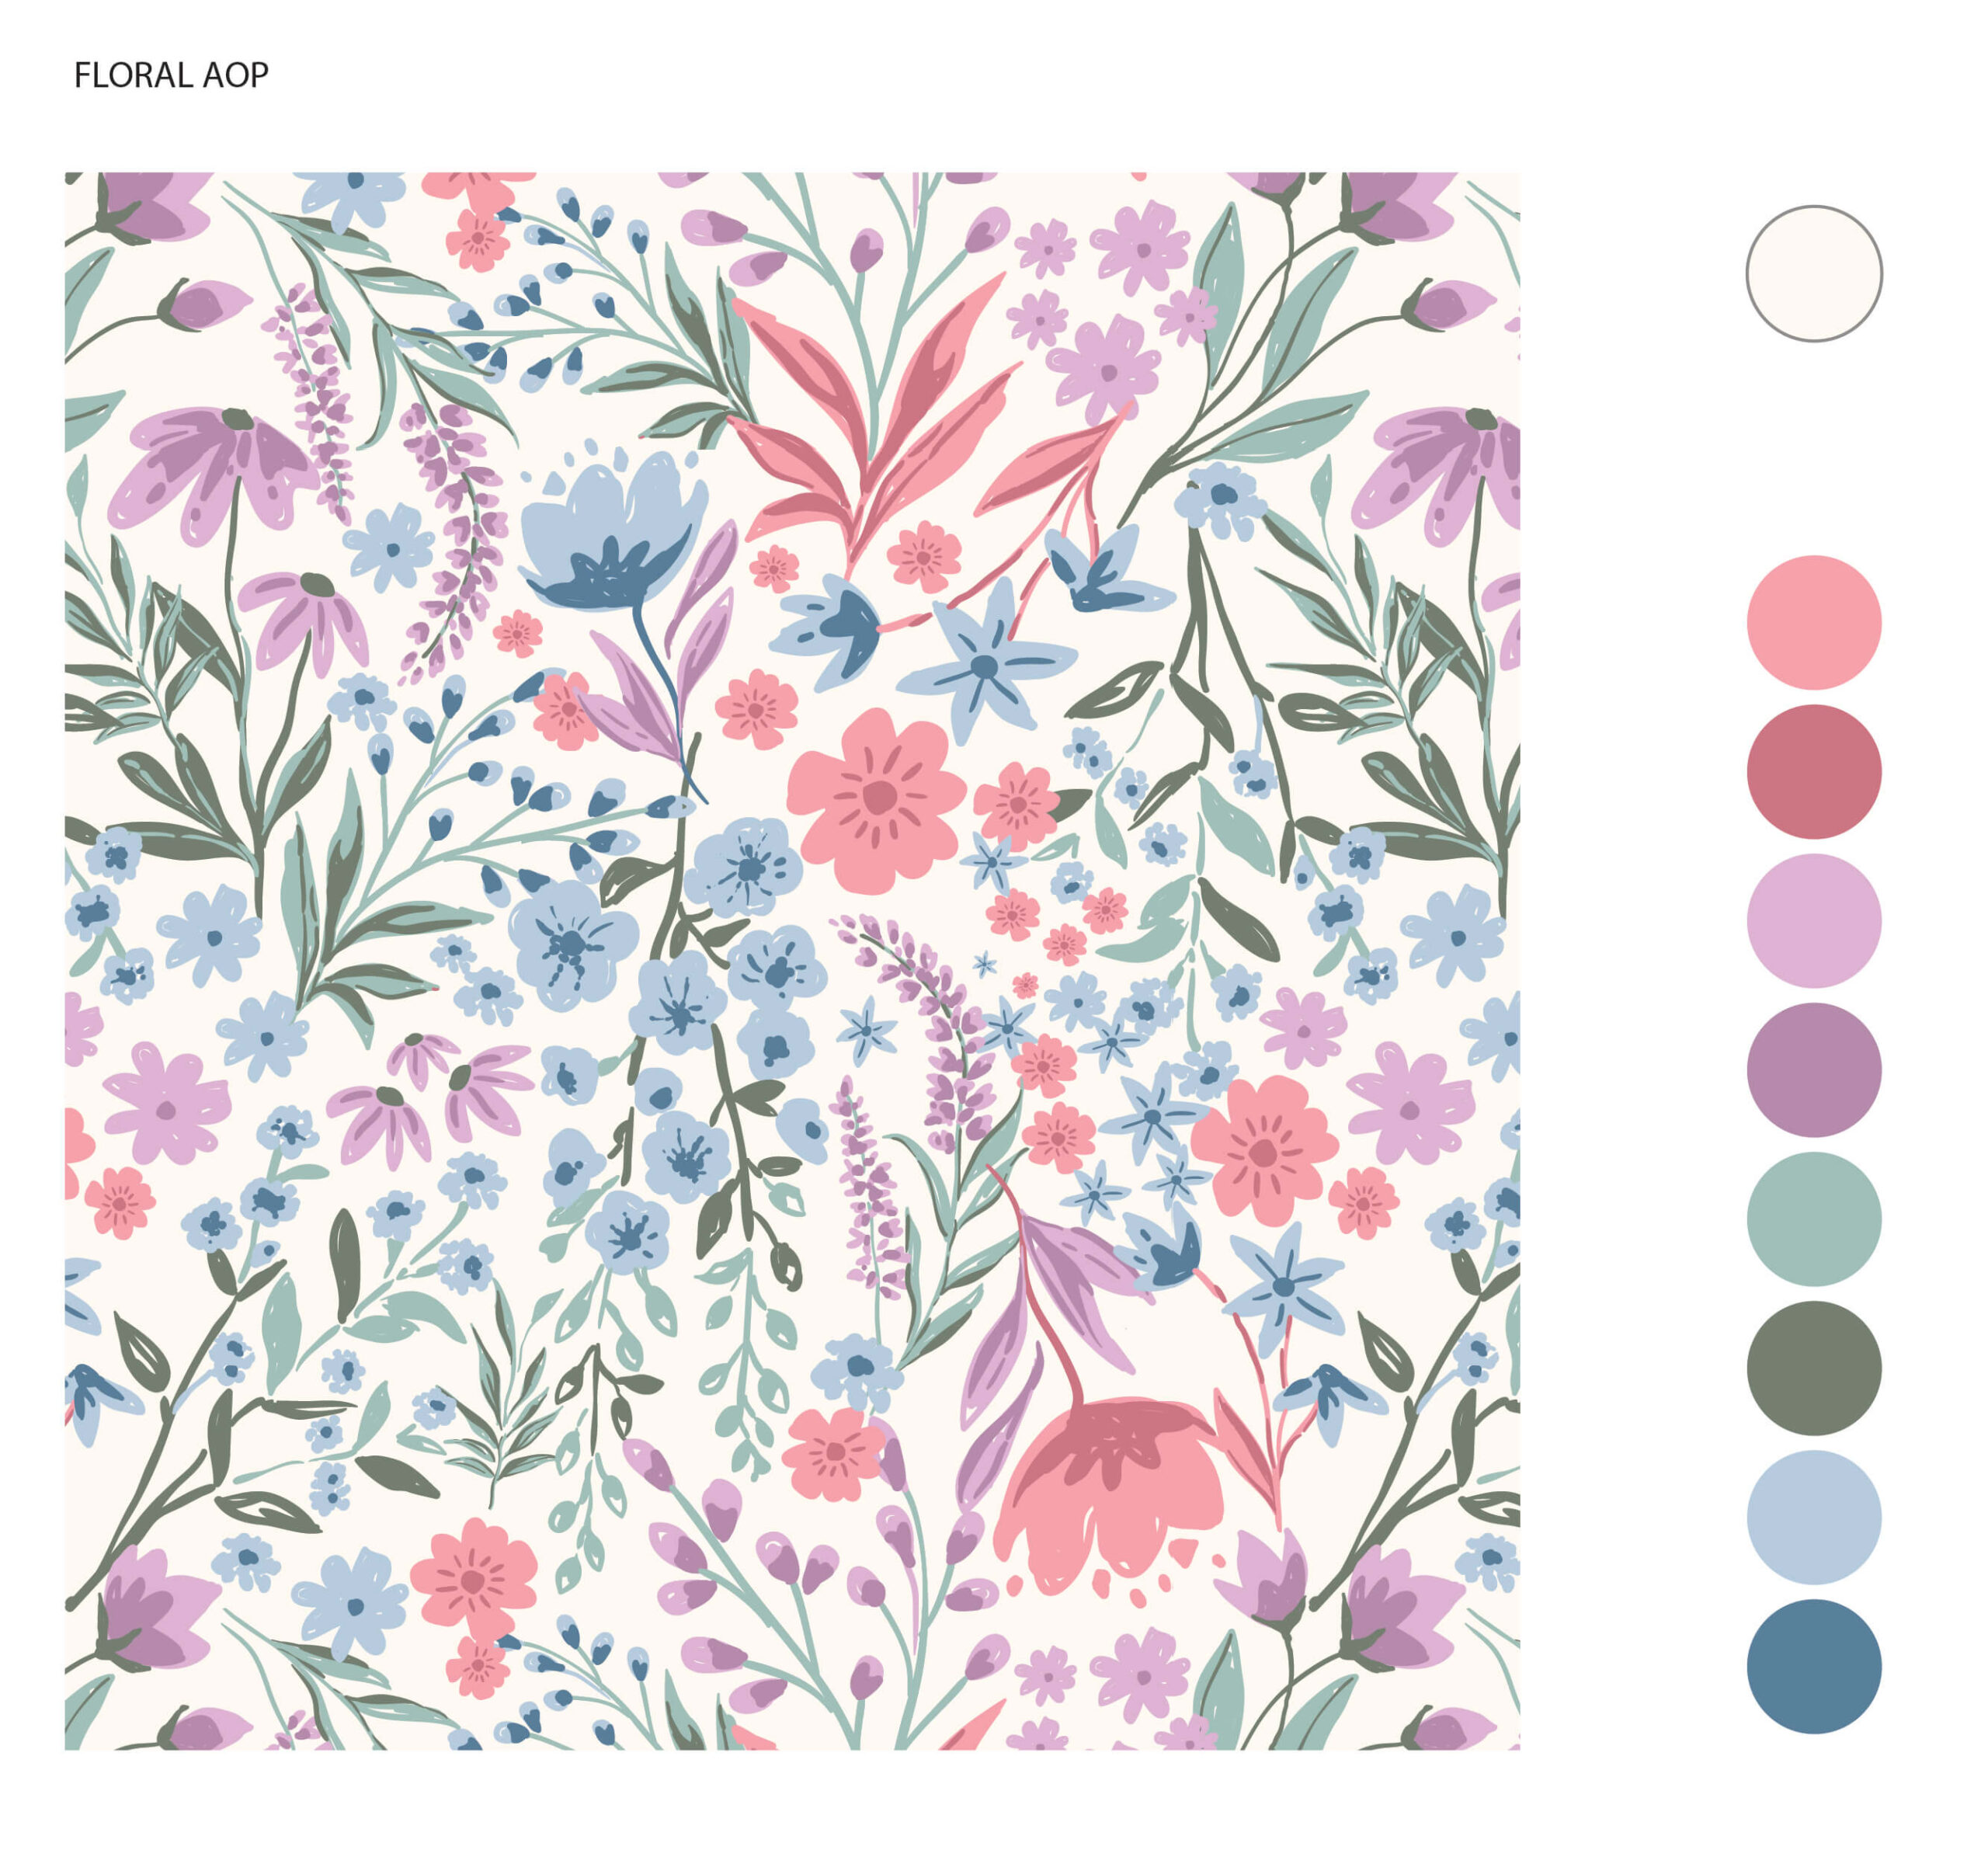This screenshot has width=1988, height=1850.
Task: Click the FLORAL AOP title text
Action: [171, 75]
